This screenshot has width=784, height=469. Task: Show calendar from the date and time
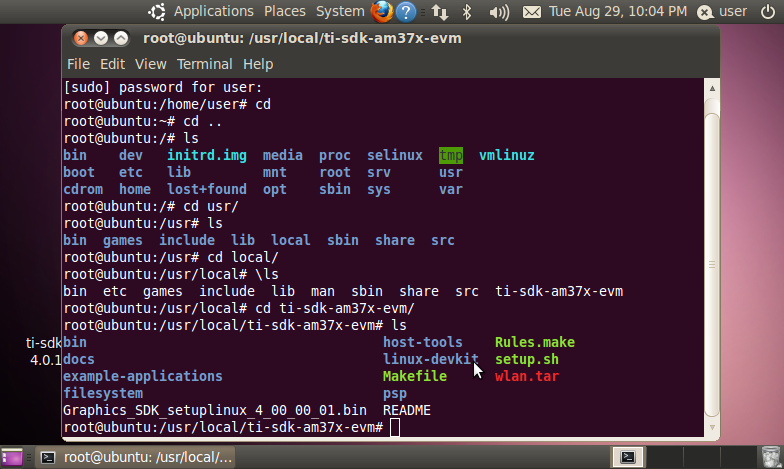click(x=618, y=11)
